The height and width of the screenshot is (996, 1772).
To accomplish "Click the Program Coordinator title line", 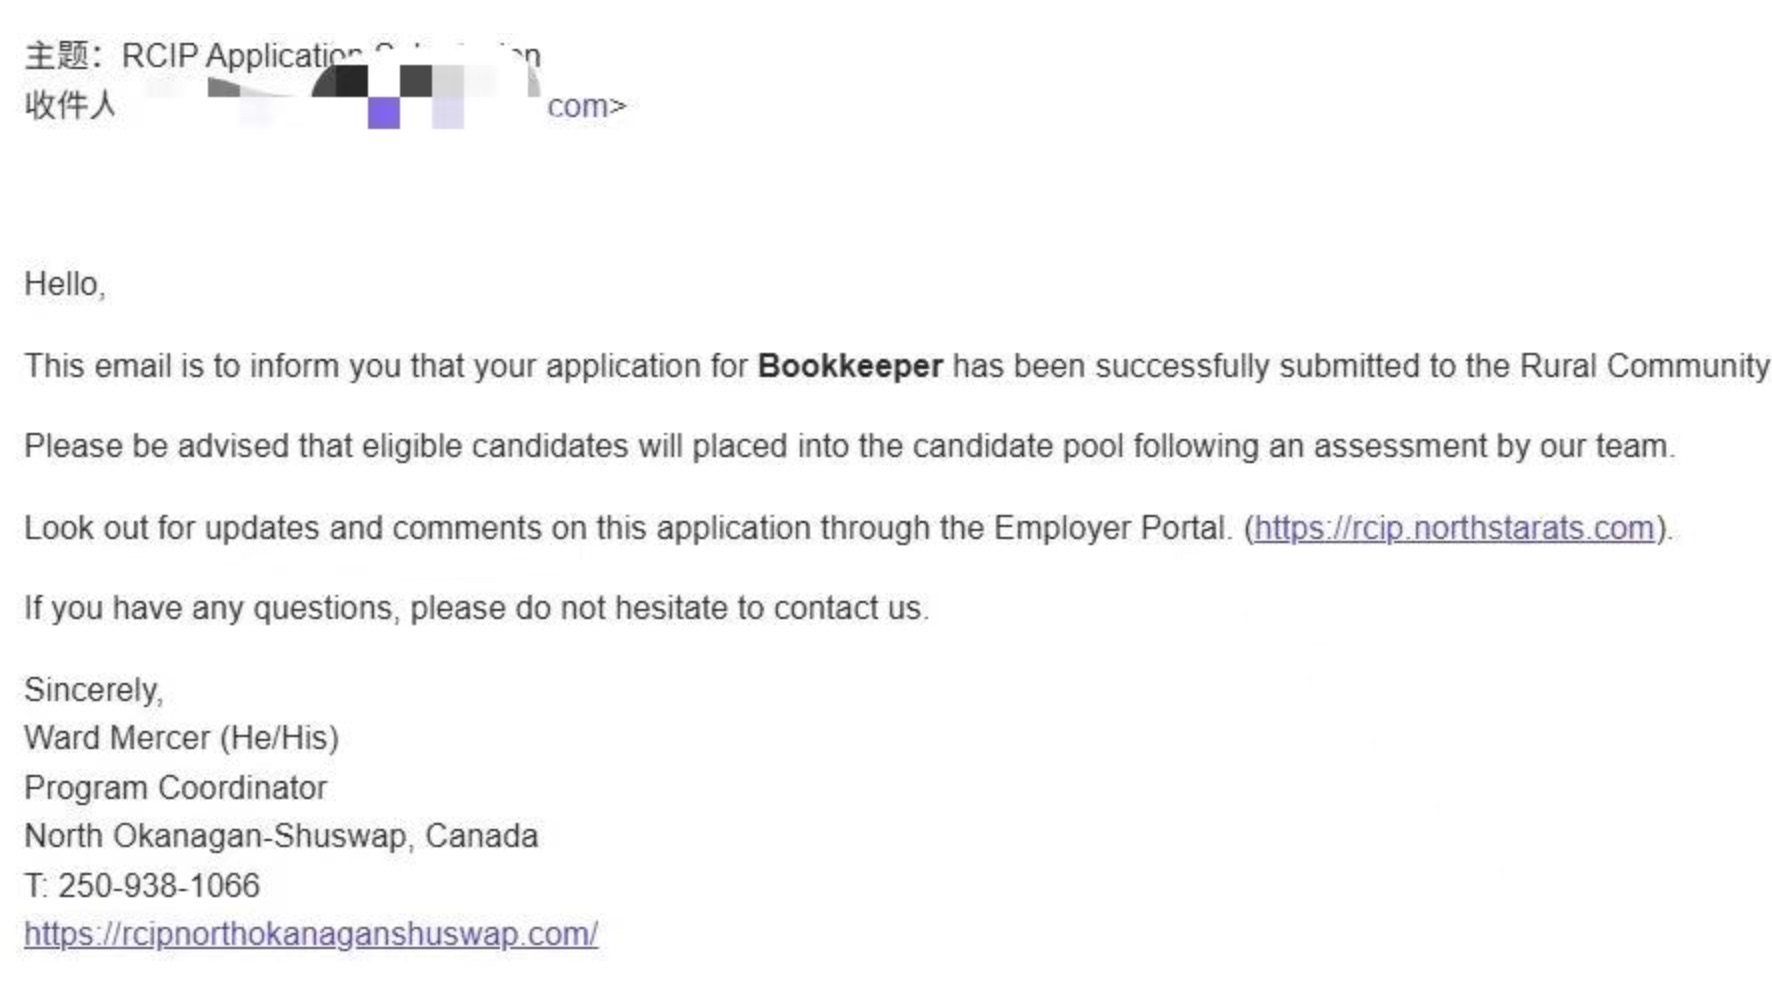I will click(x=175, y=788).
